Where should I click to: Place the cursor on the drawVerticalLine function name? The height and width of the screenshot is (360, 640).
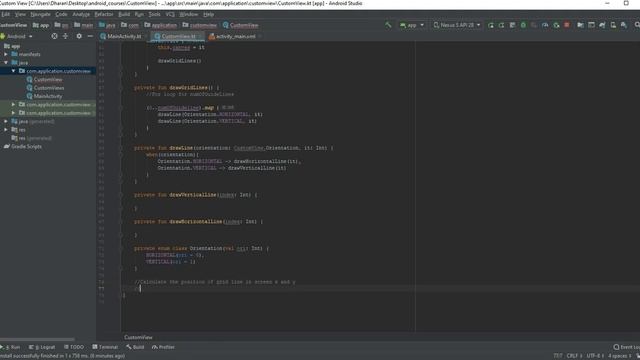[193, 195]
